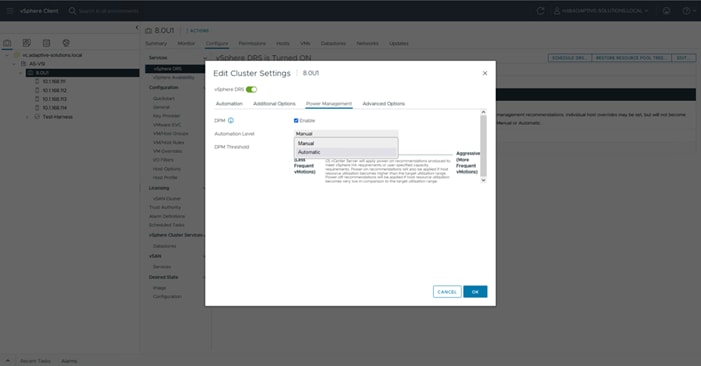Toggle the vSphere DRS switch
Image resolution: width=701 pixels, height=366 pixels.
(251, 89)
